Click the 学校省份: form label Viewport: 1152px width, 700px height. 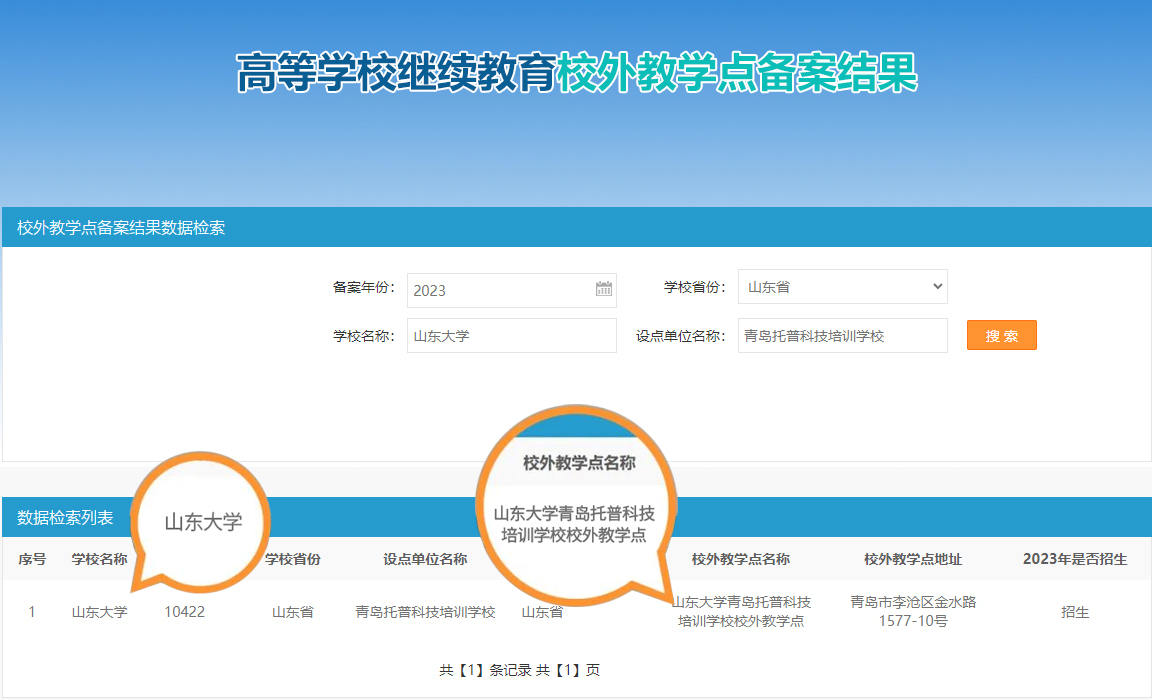pos(694,287)
